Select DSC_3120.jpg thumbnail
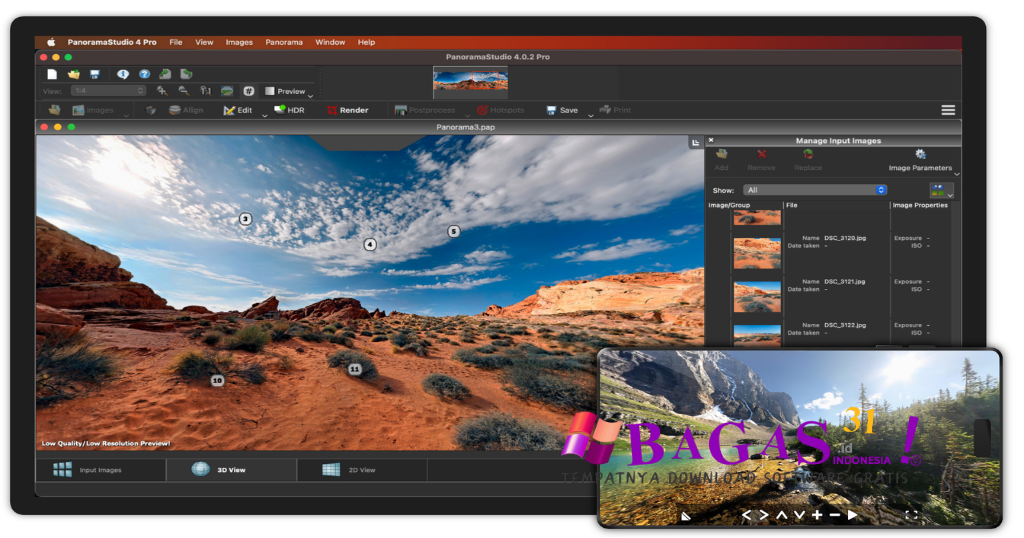The height and width of the screenshot is (538, 1024). [757, 253]
